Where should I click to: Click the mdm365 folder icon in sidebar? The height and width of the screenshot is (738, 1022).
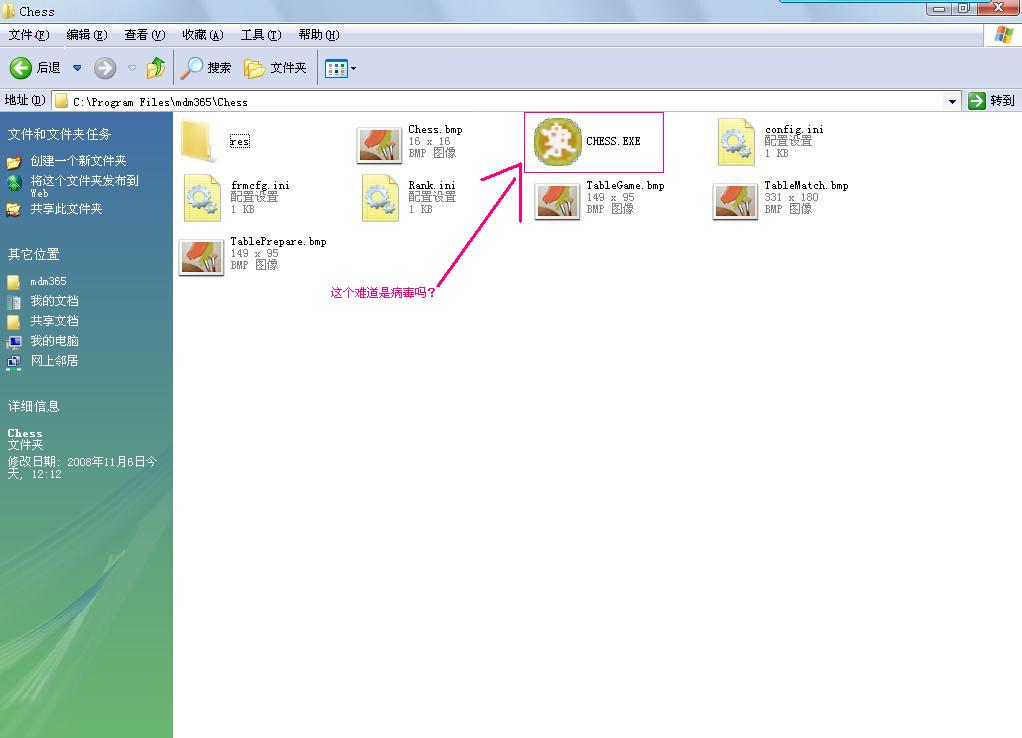[x=14, y=282]
